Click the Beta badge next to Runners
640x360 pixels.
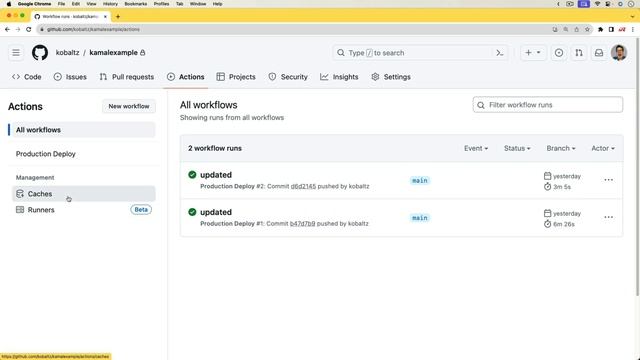(x=141, y=210)
